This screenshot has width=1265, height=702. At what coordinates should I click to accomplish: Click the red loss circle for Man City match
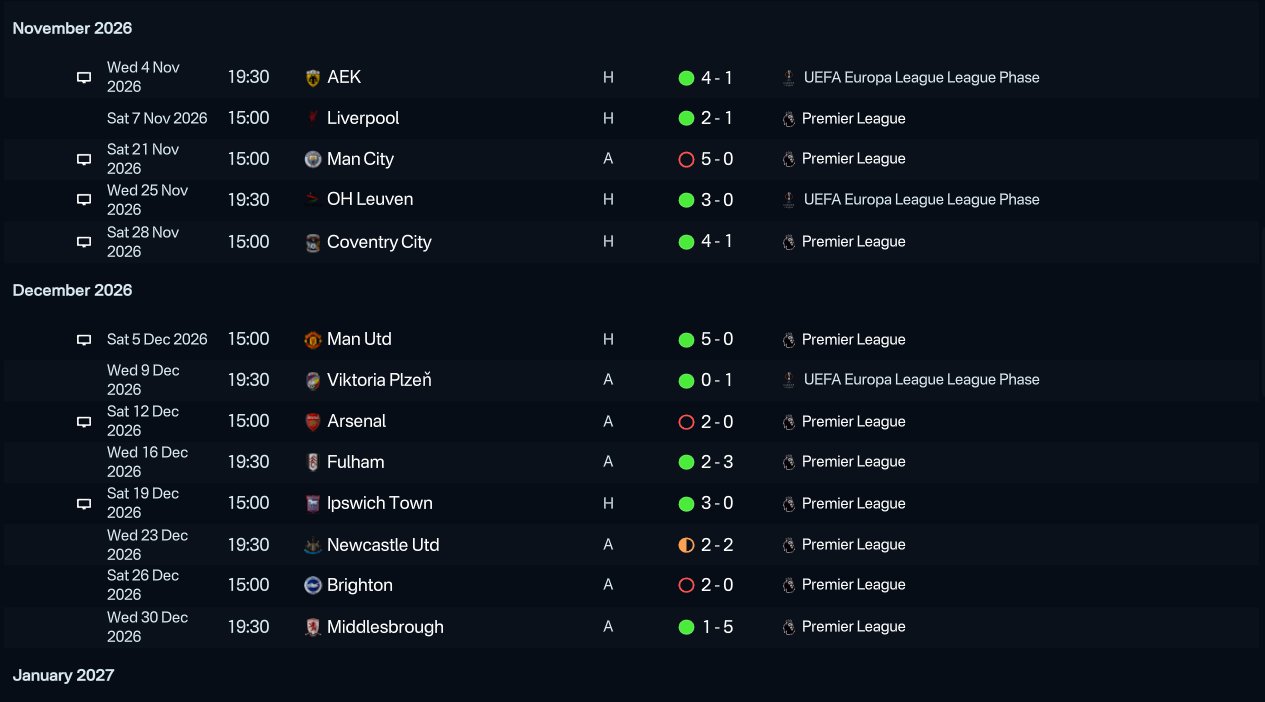(x=686, y=159)
